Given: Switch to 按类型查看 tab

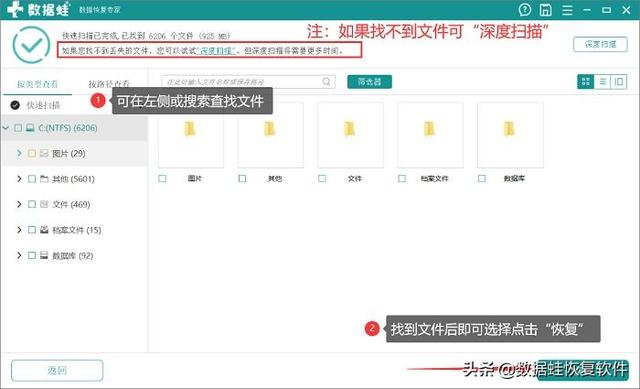Looking at the screenshot, I should 37,84.
